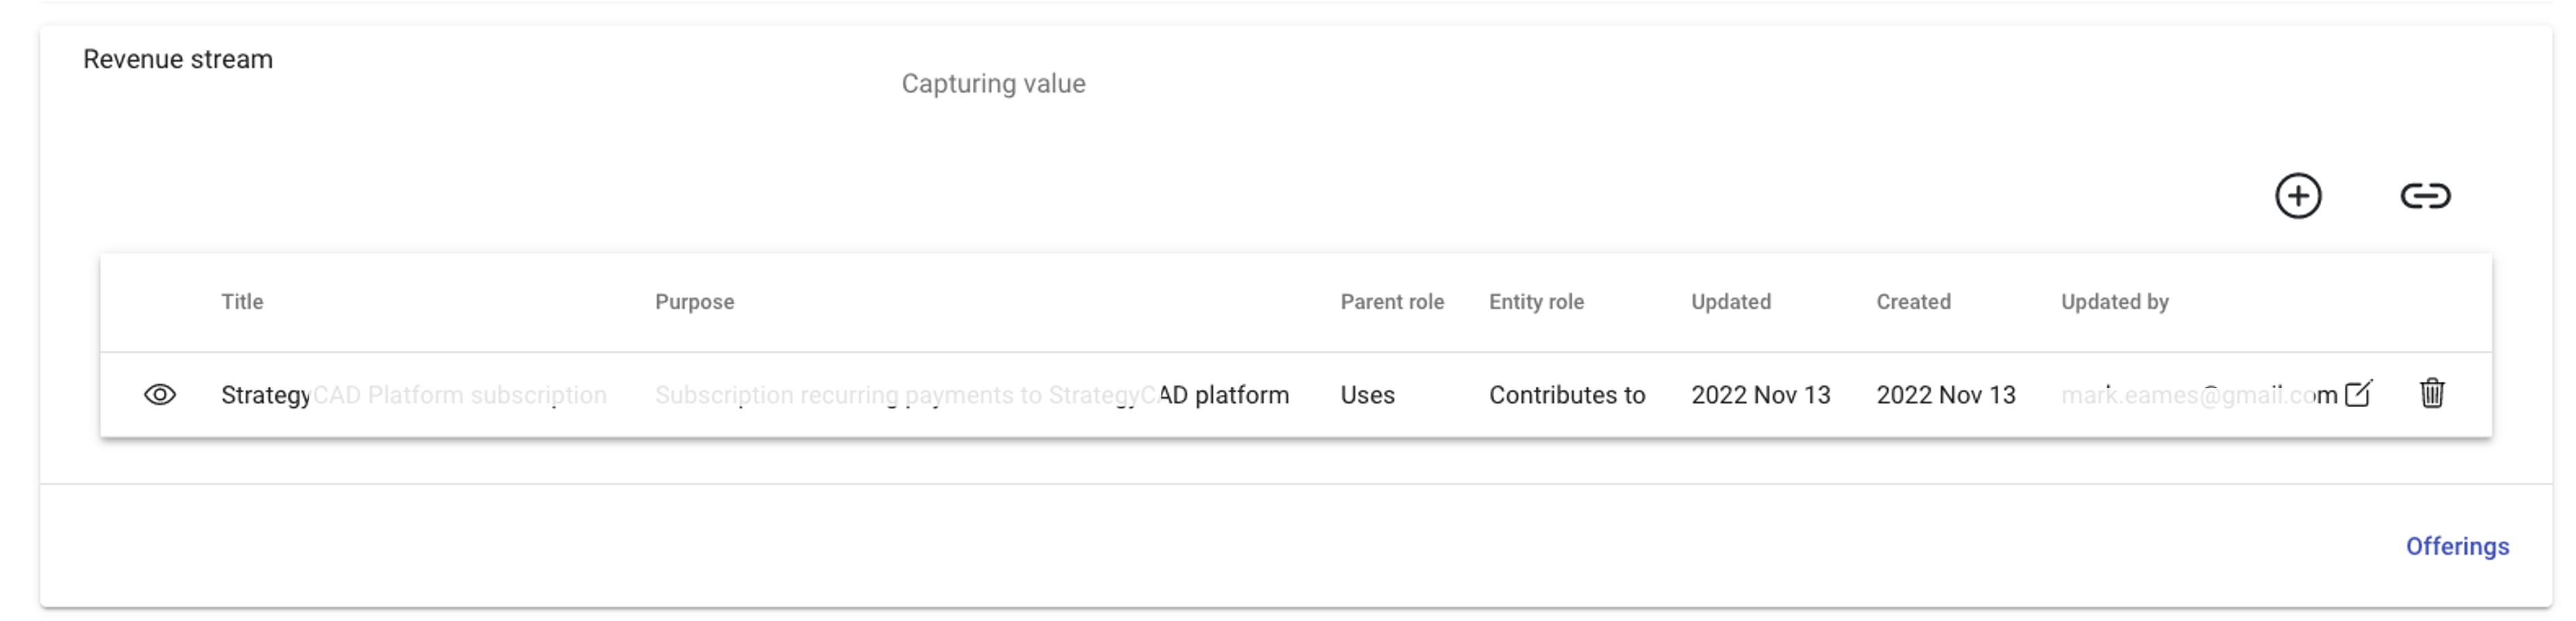The image size is (2576, 621).
Task: Click the mark.eames@gmail.com cell
Action: [2198, 395]
